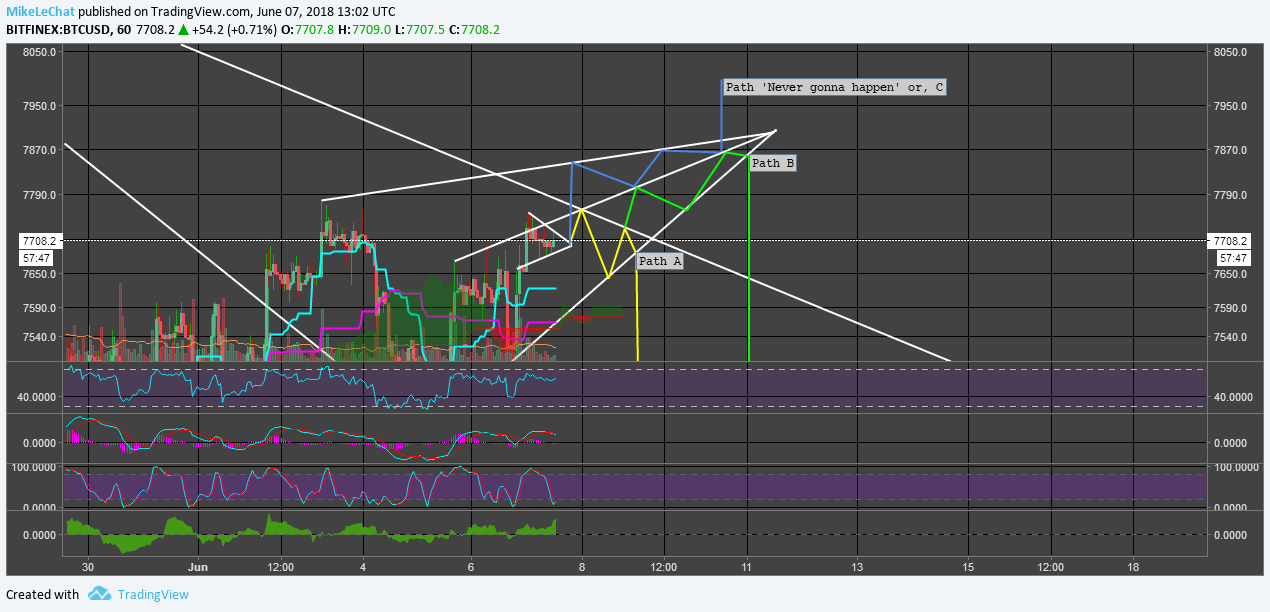Click the L:7707.5 low value
The height and width of the screenshot is (612, 1270).
(x=422, y=30)
